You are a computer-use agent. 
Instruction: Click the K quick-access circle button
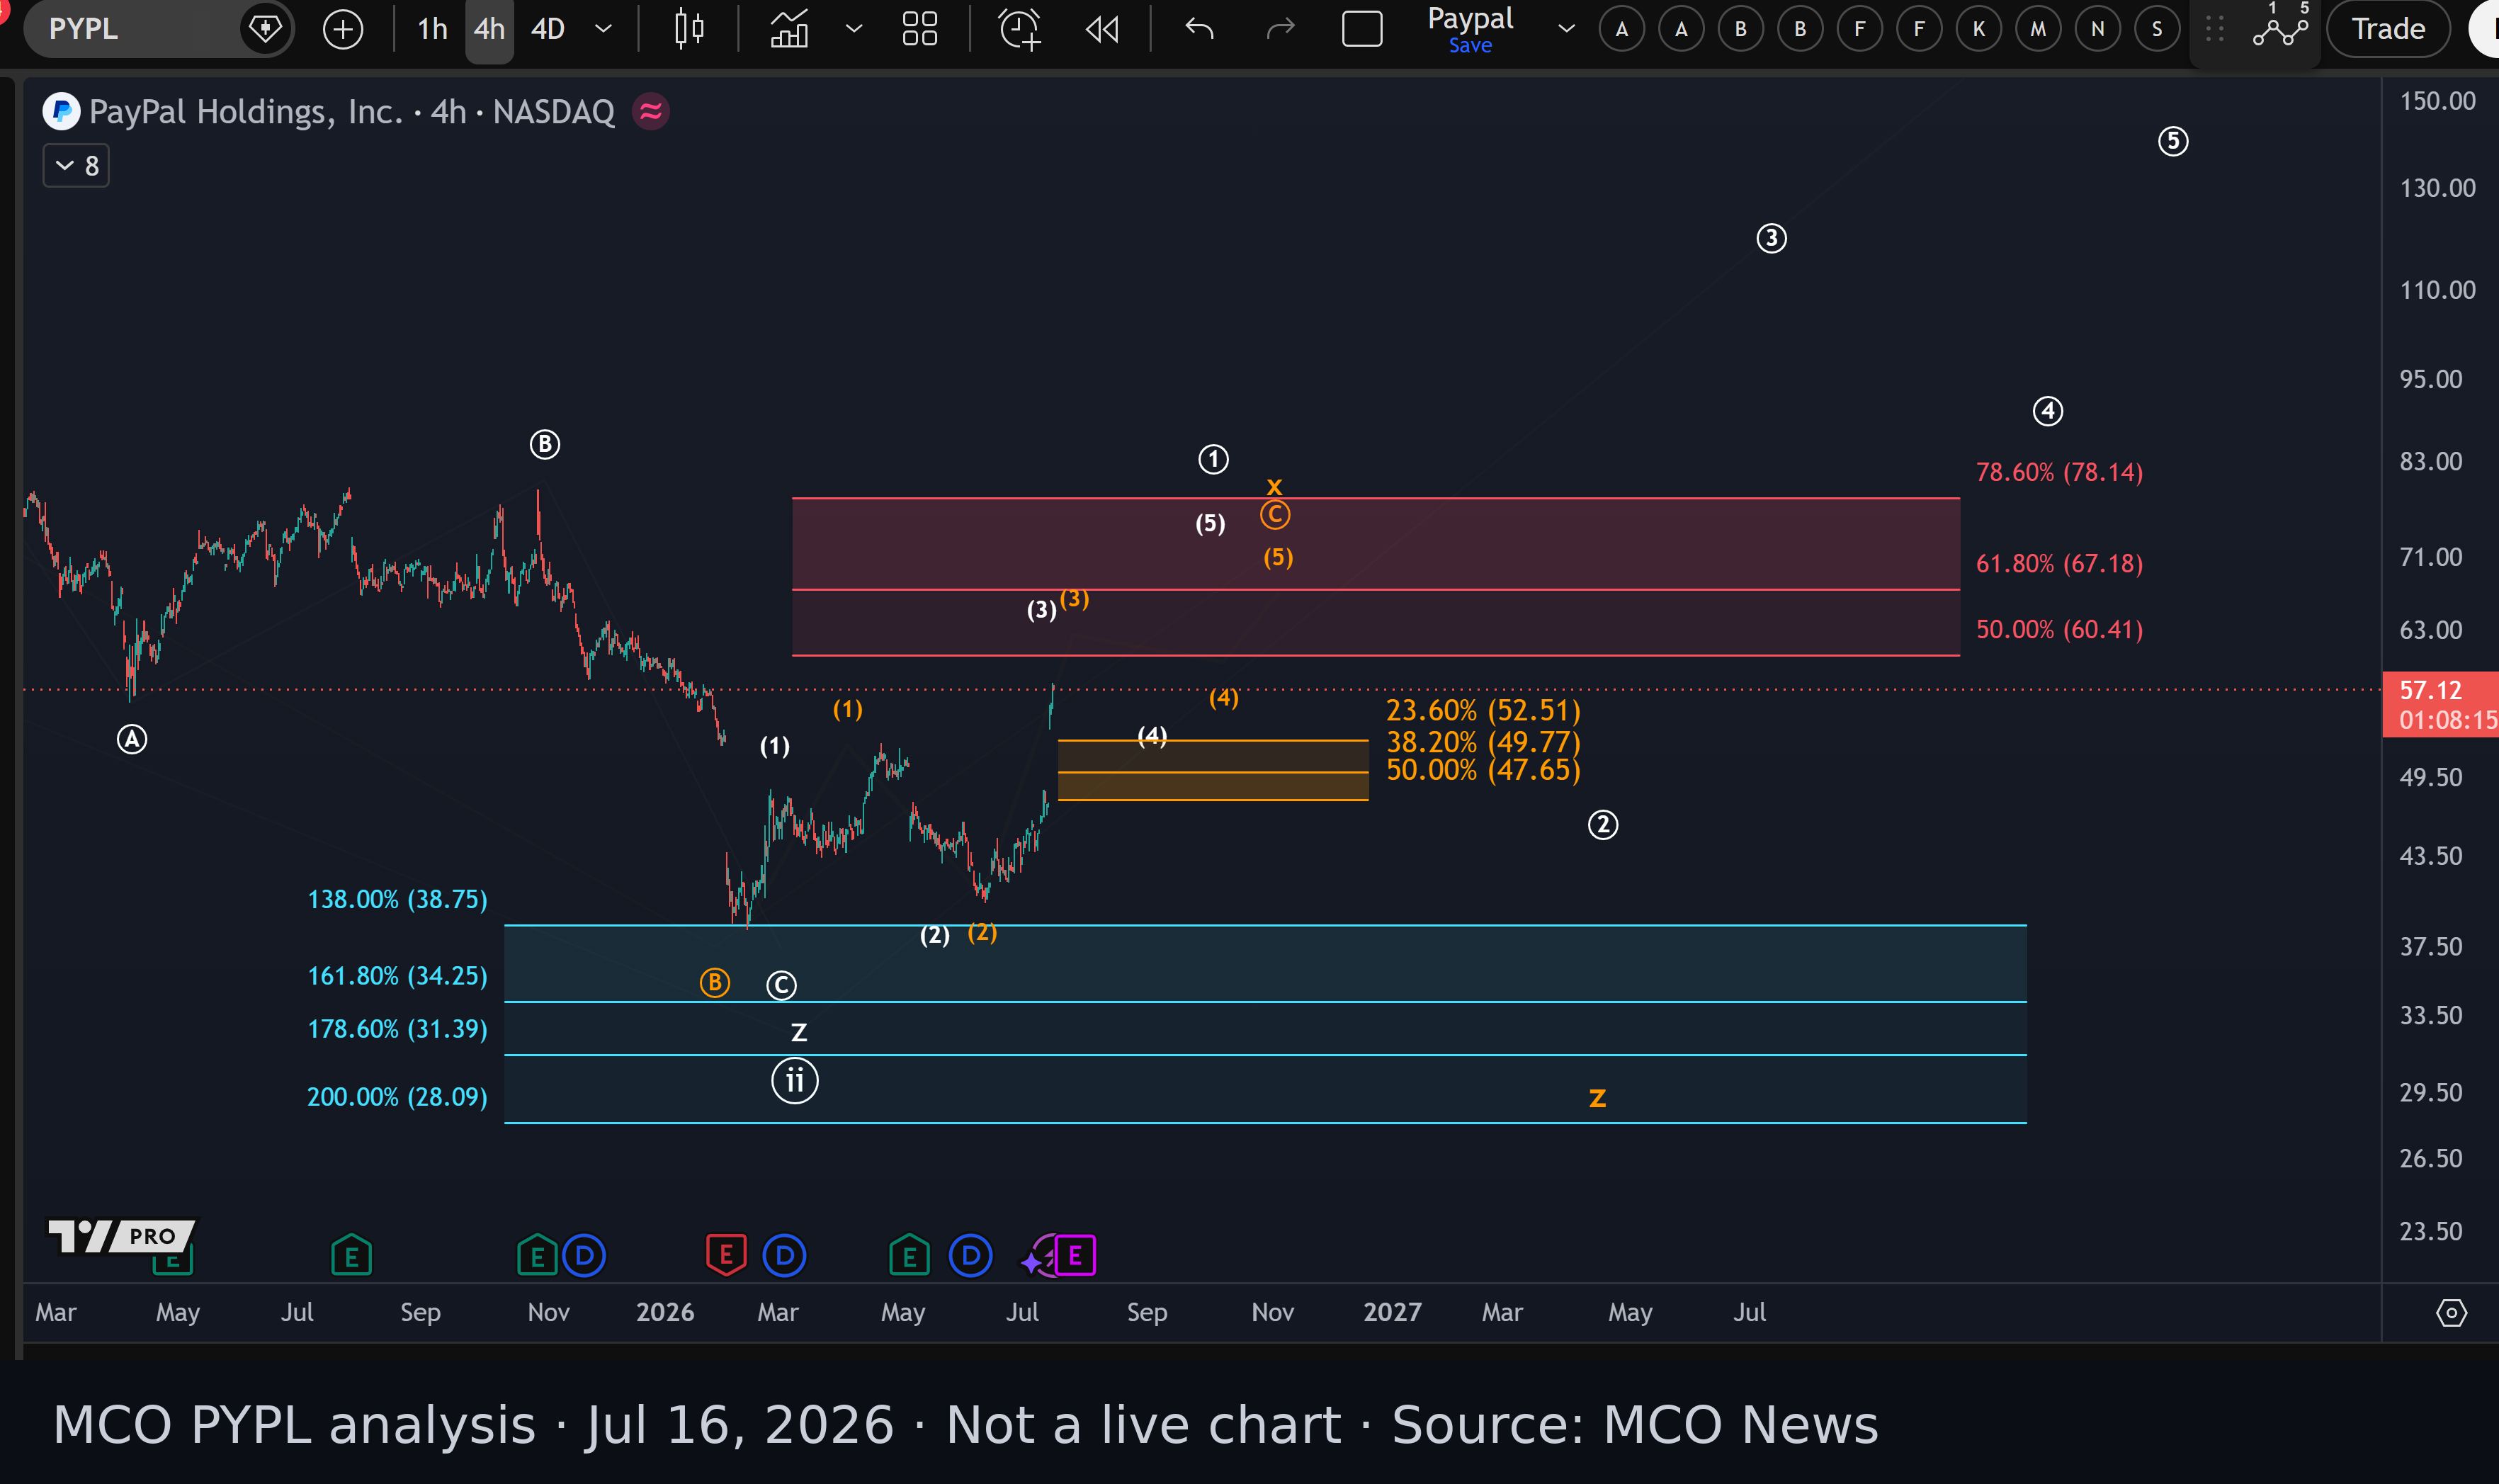[1978, 29]
